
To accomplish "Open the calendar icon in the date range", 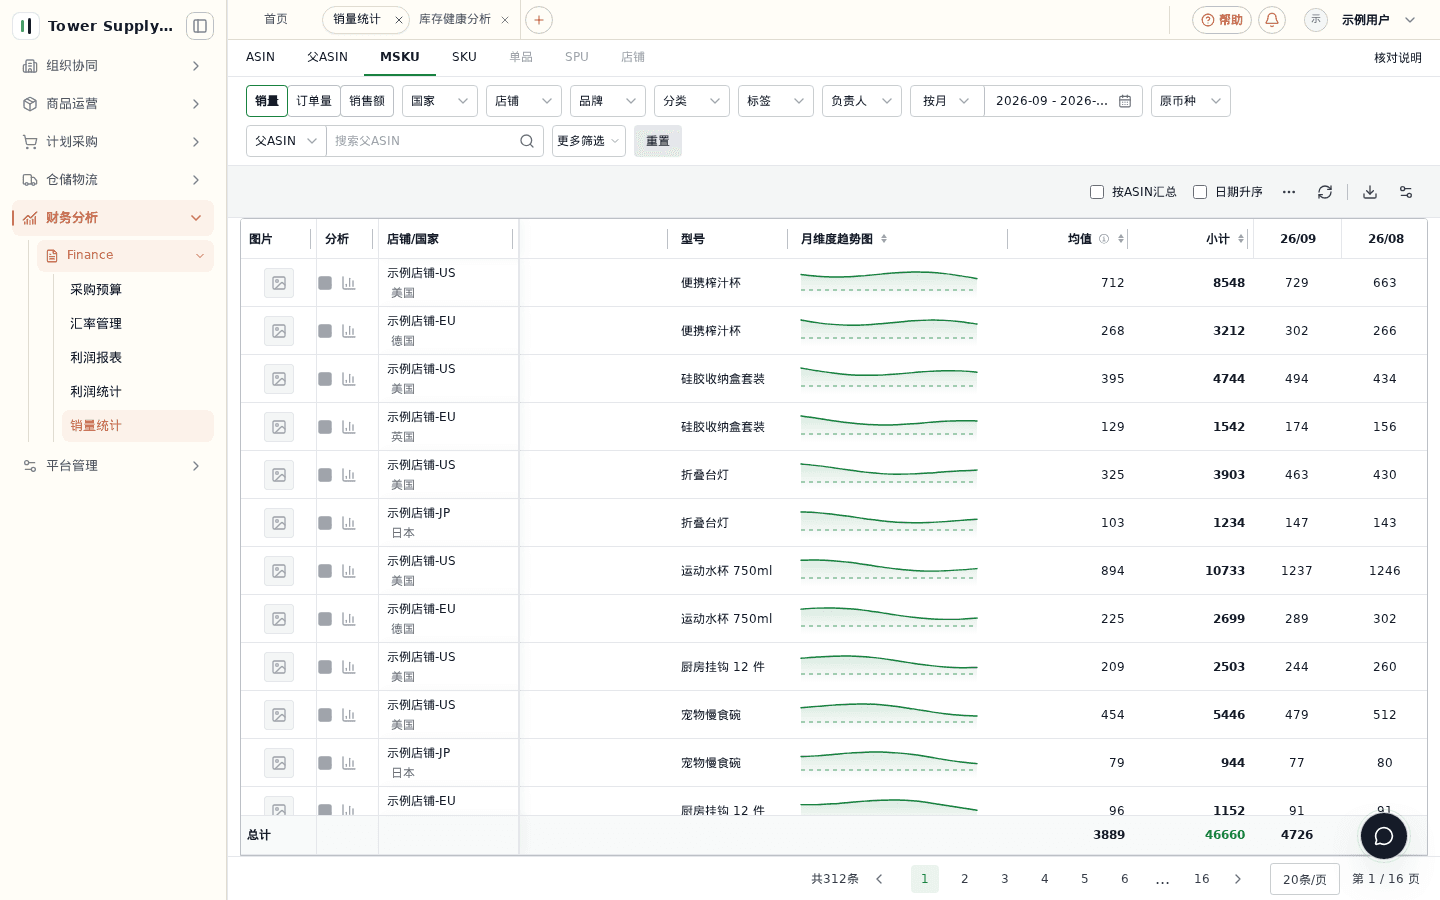I will click(x=1125, y=101).
